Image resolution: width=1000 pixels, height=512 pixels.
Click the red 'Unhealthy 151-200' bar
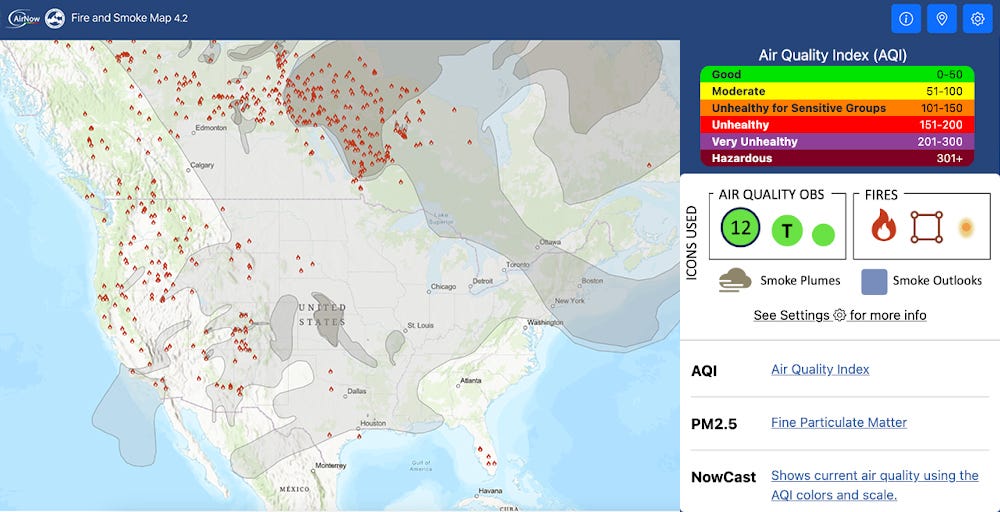click(x=837, y=124)
